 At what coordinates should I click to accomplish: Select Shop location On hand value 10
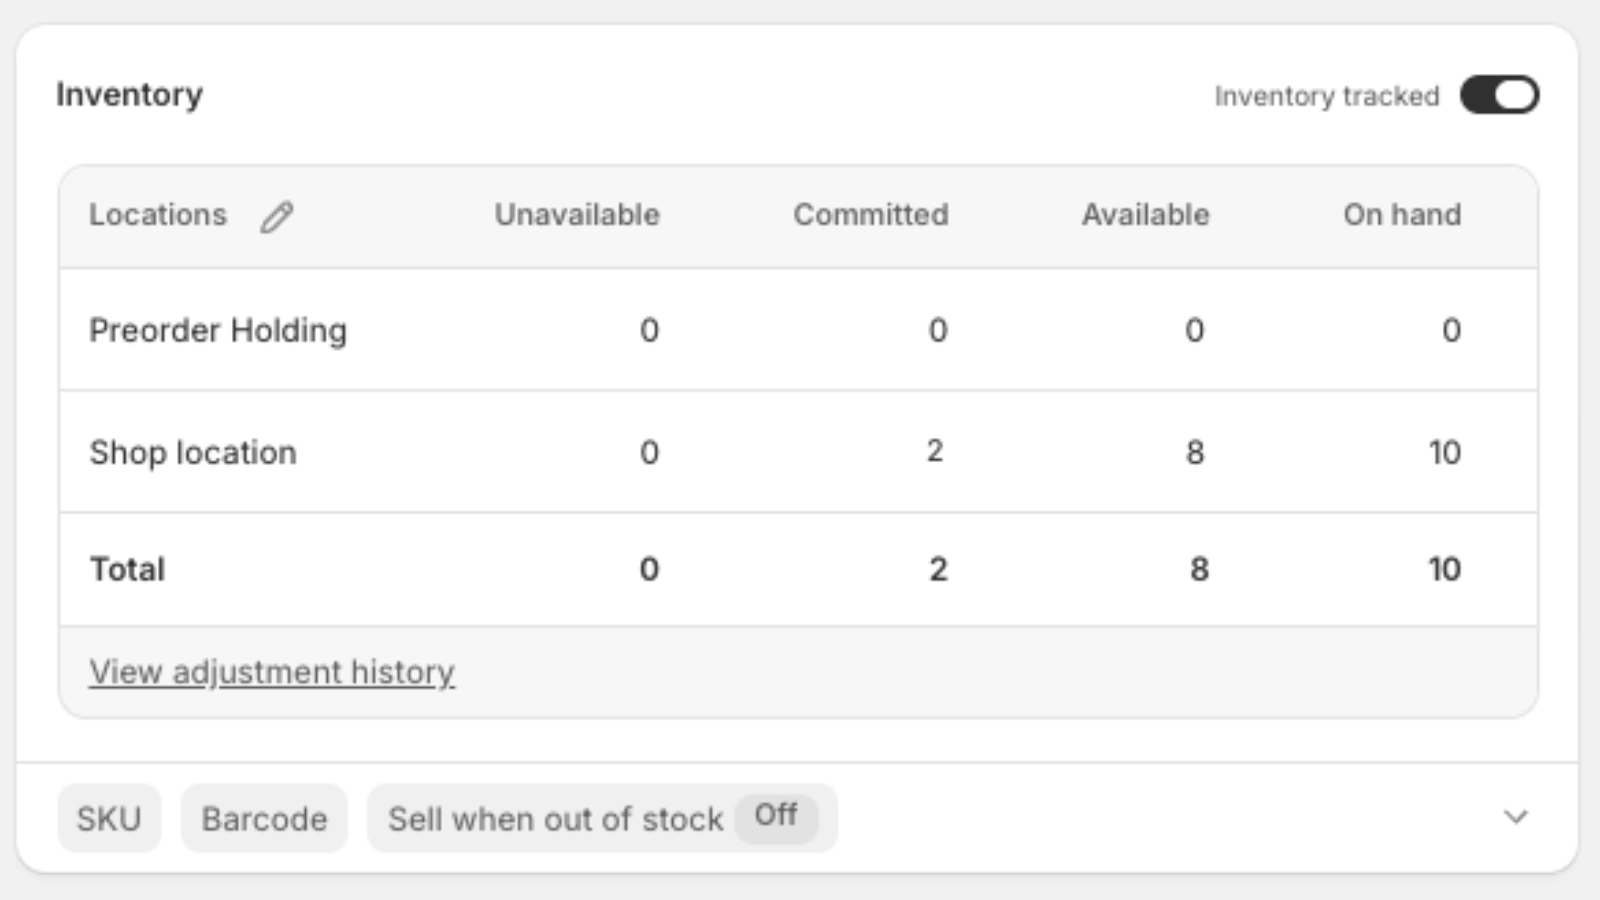pyautogui.click(x=1445, y=452)
